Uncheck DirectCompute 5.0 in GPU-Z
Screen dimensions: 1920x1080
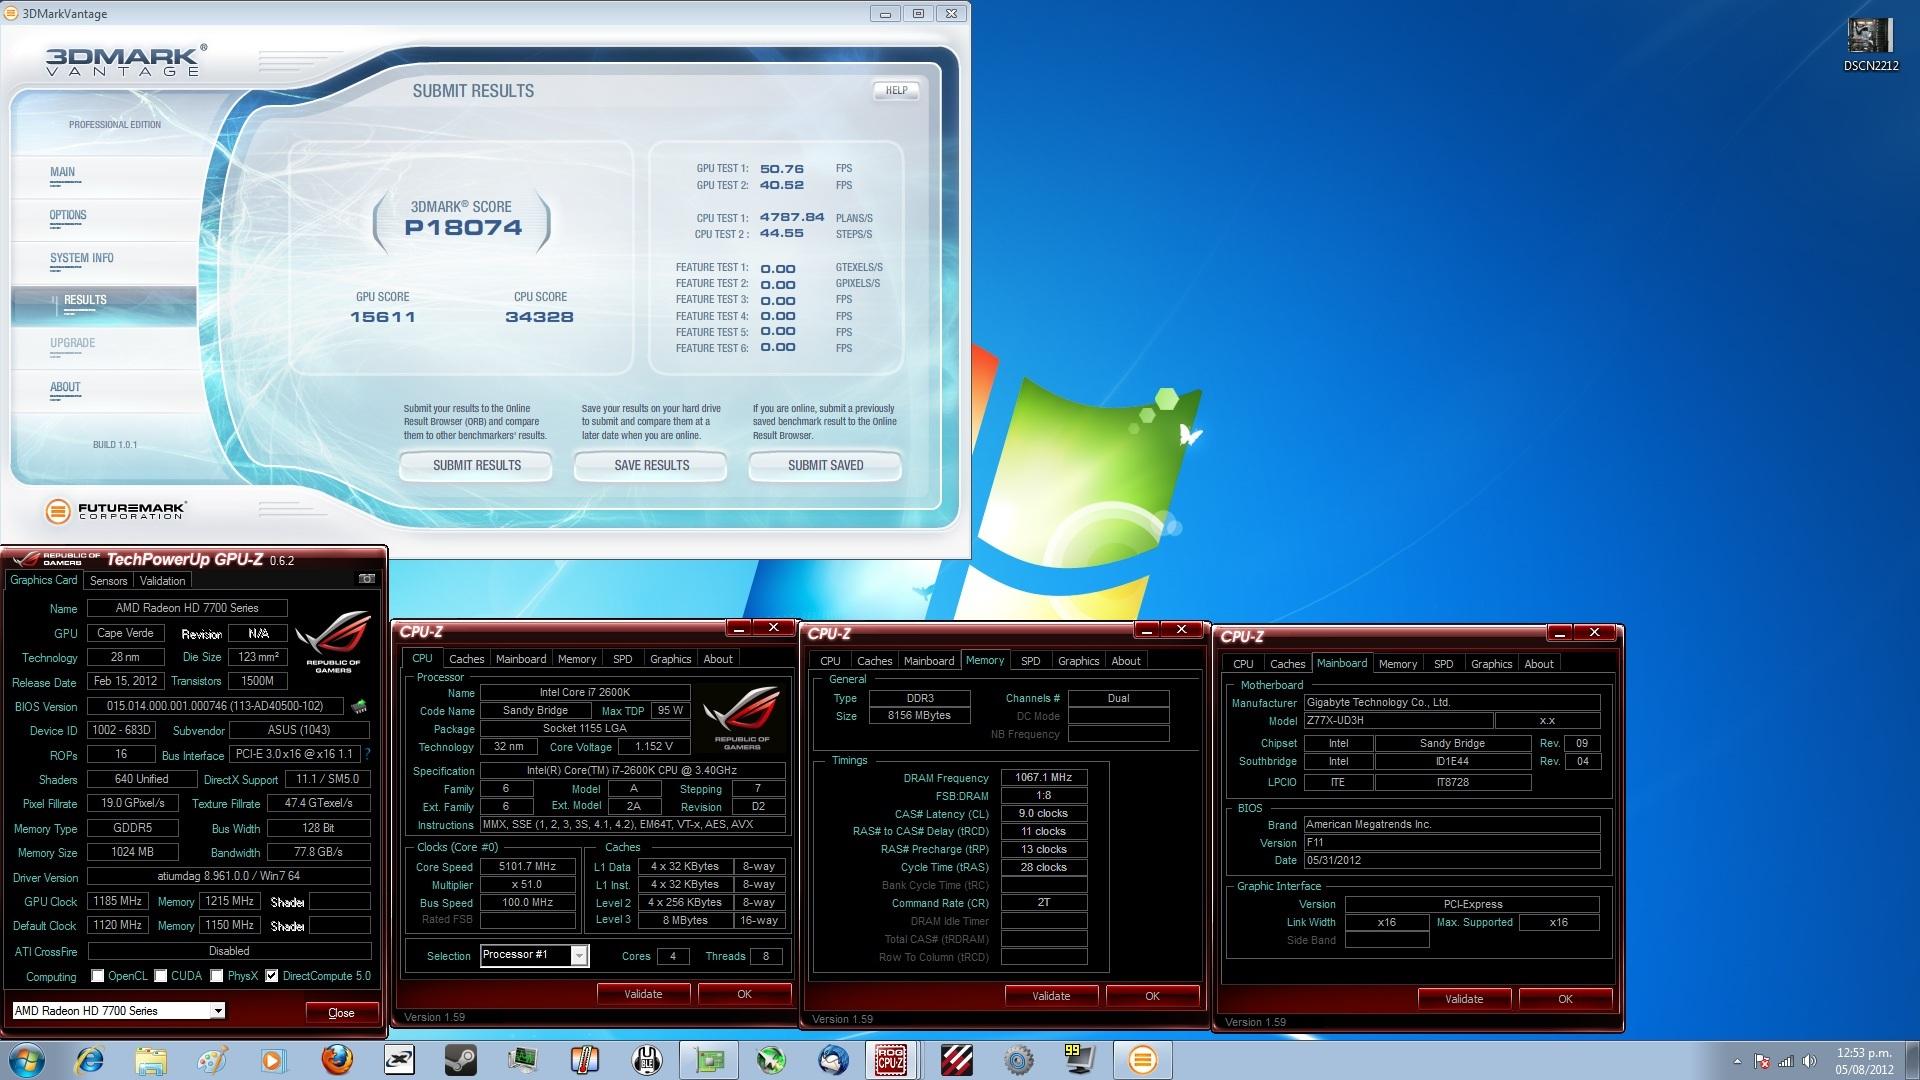[271, 976]
